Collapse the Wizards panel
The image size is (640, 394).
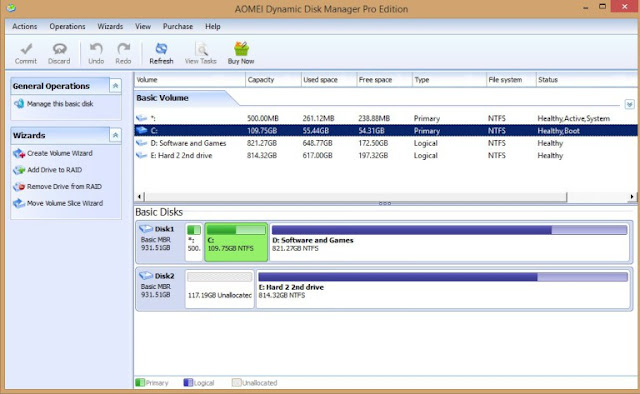pos(116,135)
